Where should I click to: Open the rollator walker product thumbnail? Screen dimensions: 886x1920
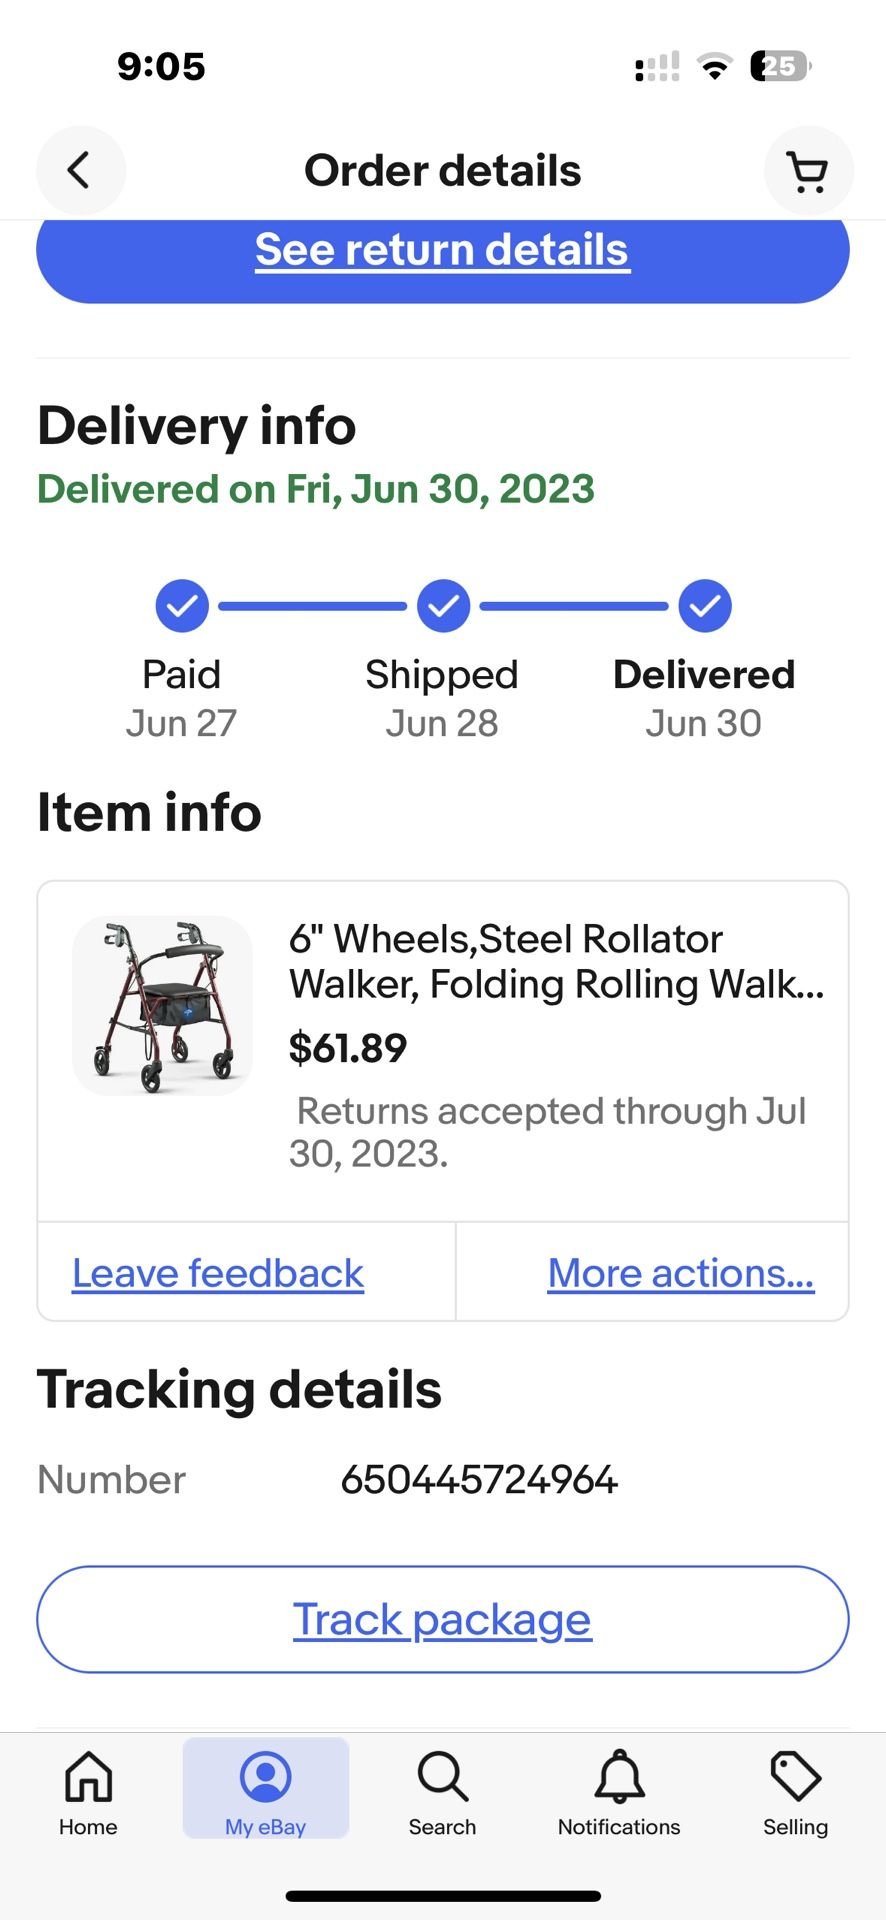click(162, 1005)
